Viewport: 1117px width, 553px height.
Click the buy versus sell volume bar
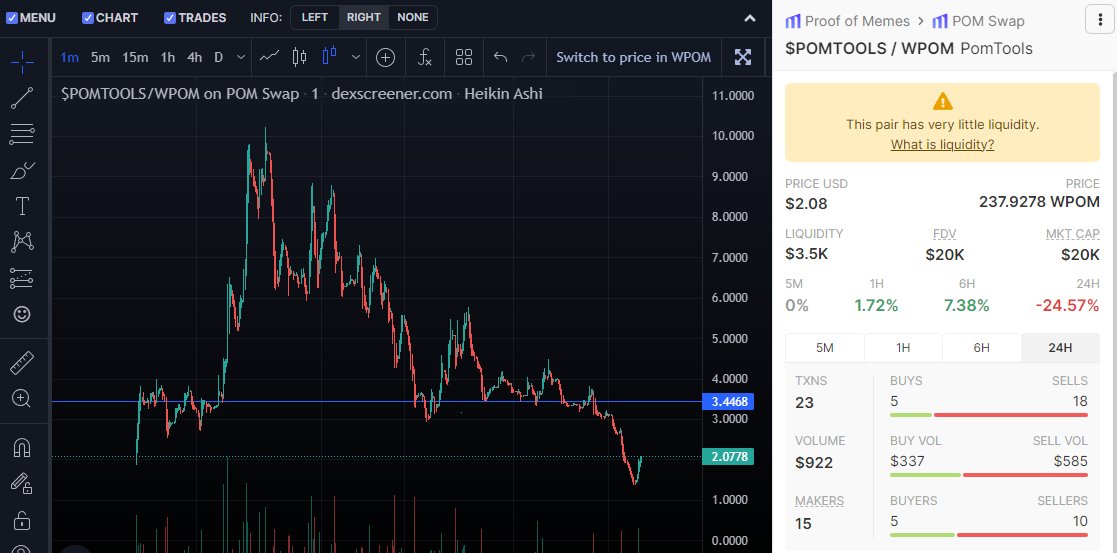(x=989, y=475)
